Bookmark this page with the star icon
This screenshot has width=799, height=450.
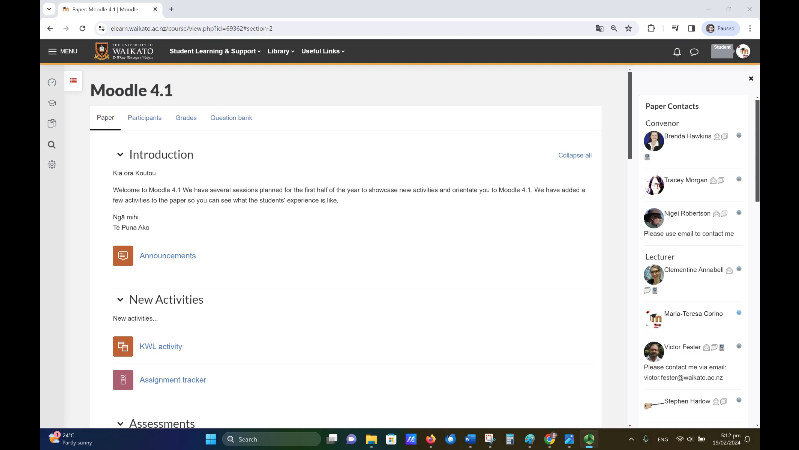point(629,29)
